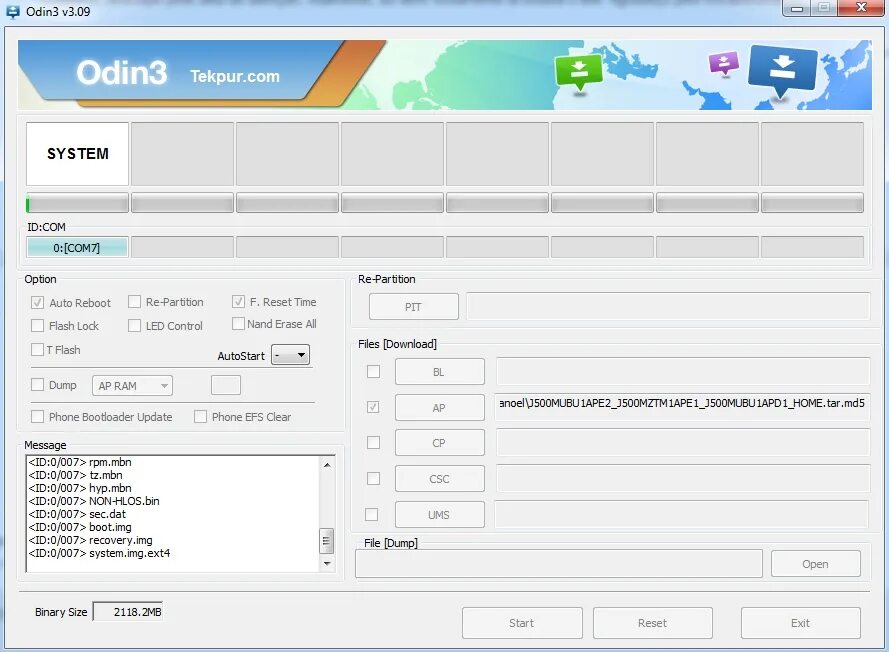
Task: Click the 0:[COM7] port box
Action: 77,248
